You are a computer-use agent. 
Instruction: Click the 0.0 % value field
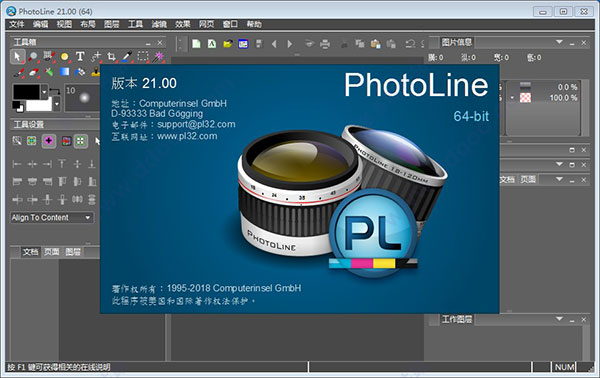567,87
